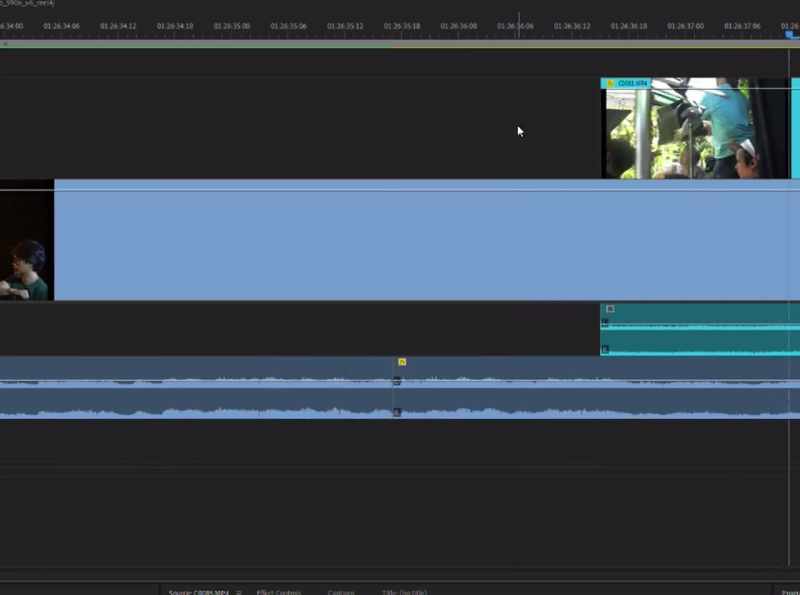The image size is (800, 595).
Task: Select the C0081.MP4 clip thumbnail of the camera crew
Action: [694, 128]
